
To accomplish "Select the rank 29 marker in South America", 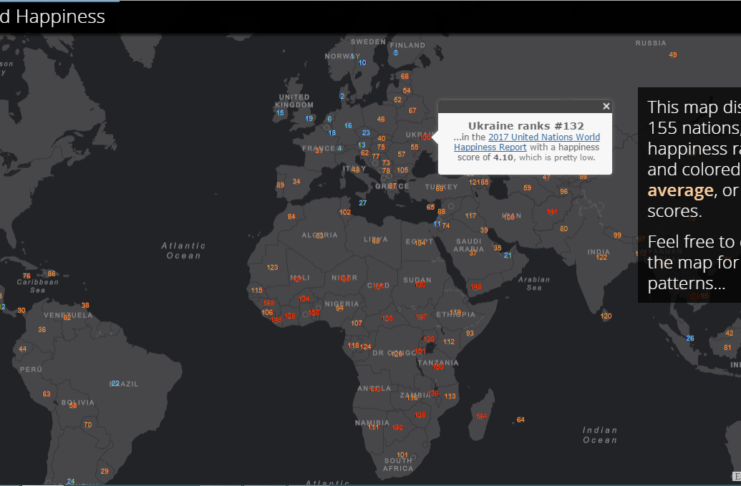I will [x=105, y=471].
